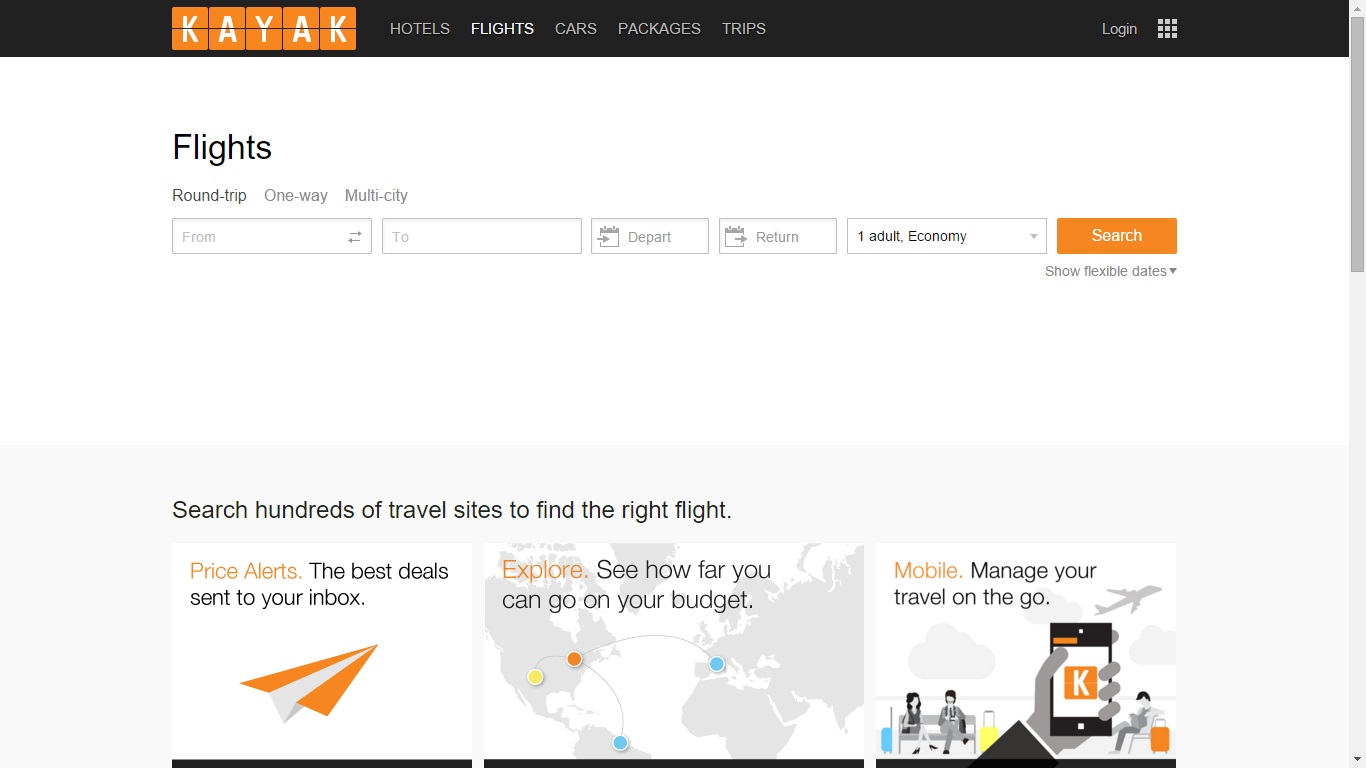Expand Show flexible dates option
The width and height of the screenshot is (1366, 768).
click(1111, 271)
